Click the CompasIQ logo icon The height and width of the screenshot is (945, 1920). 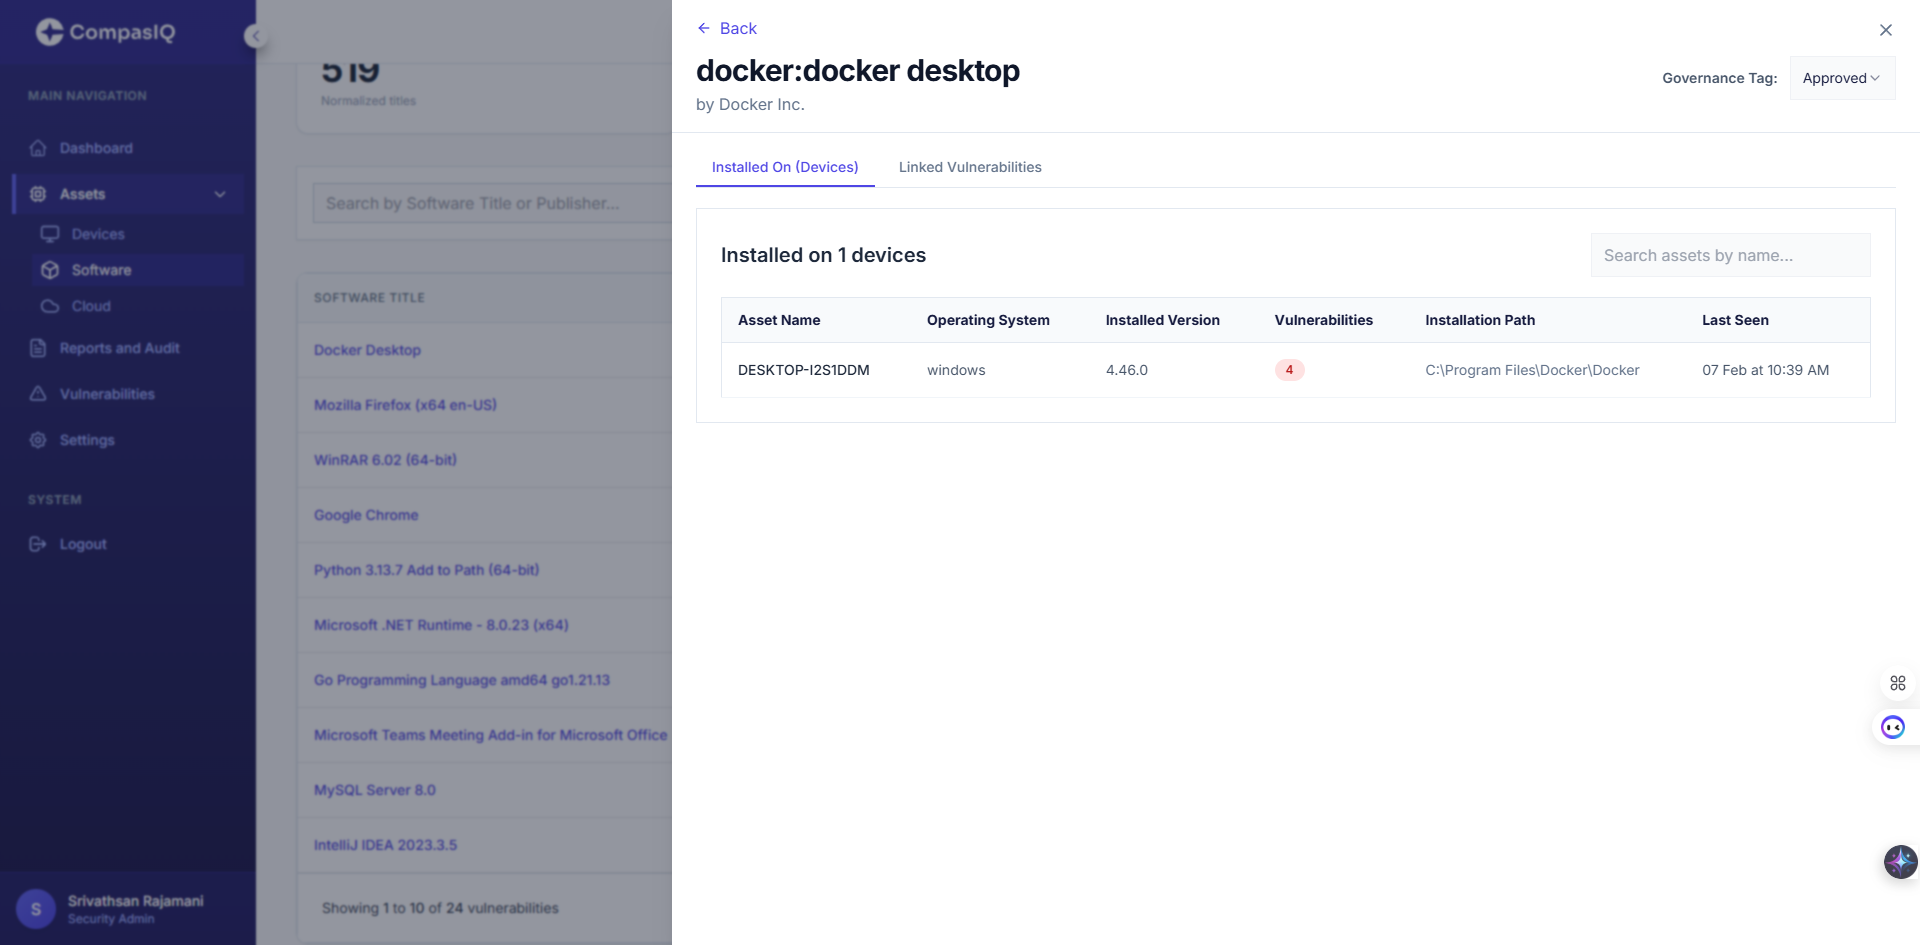point(49,32)
